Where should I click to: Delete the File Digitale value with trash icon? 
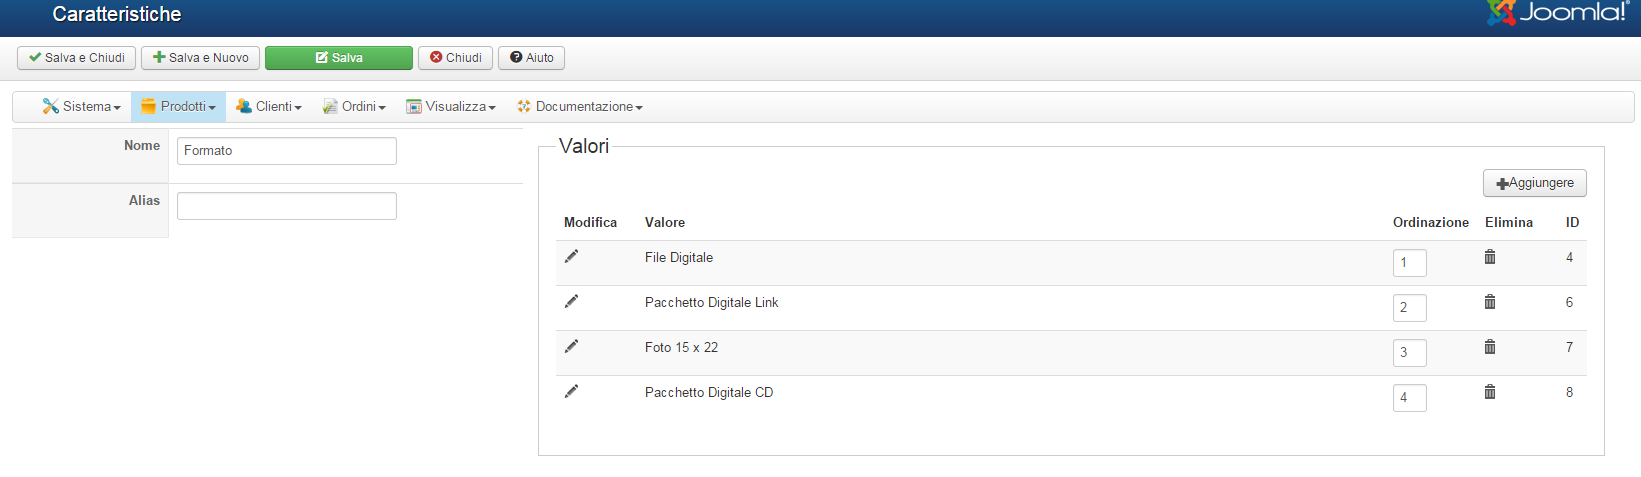tap(1490, 257)
